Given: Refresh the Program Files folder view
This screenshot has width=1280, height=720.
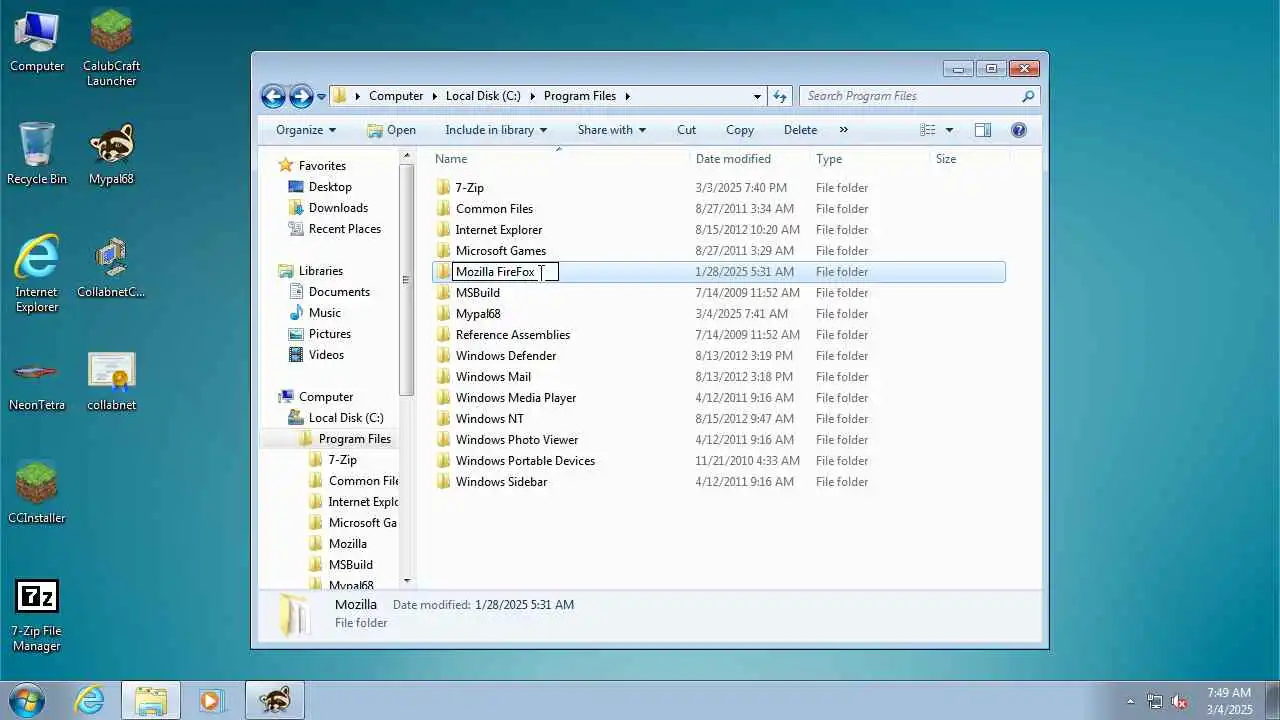Looking at the screenshot, I should point(781,96).
